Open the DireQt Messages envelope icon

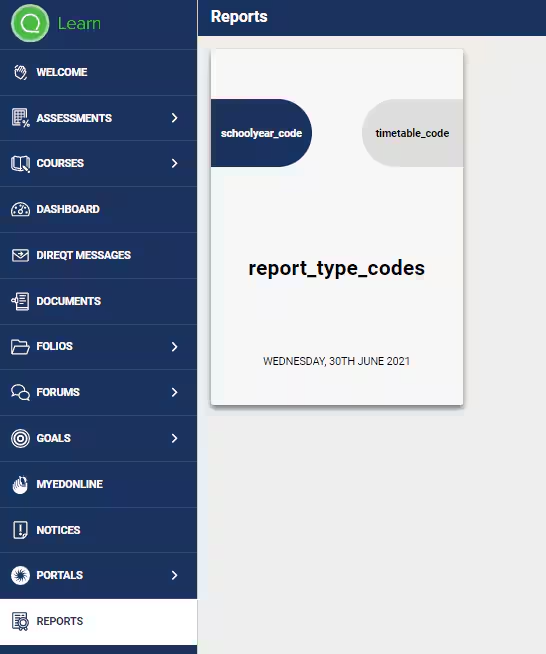tap(20, 255)
